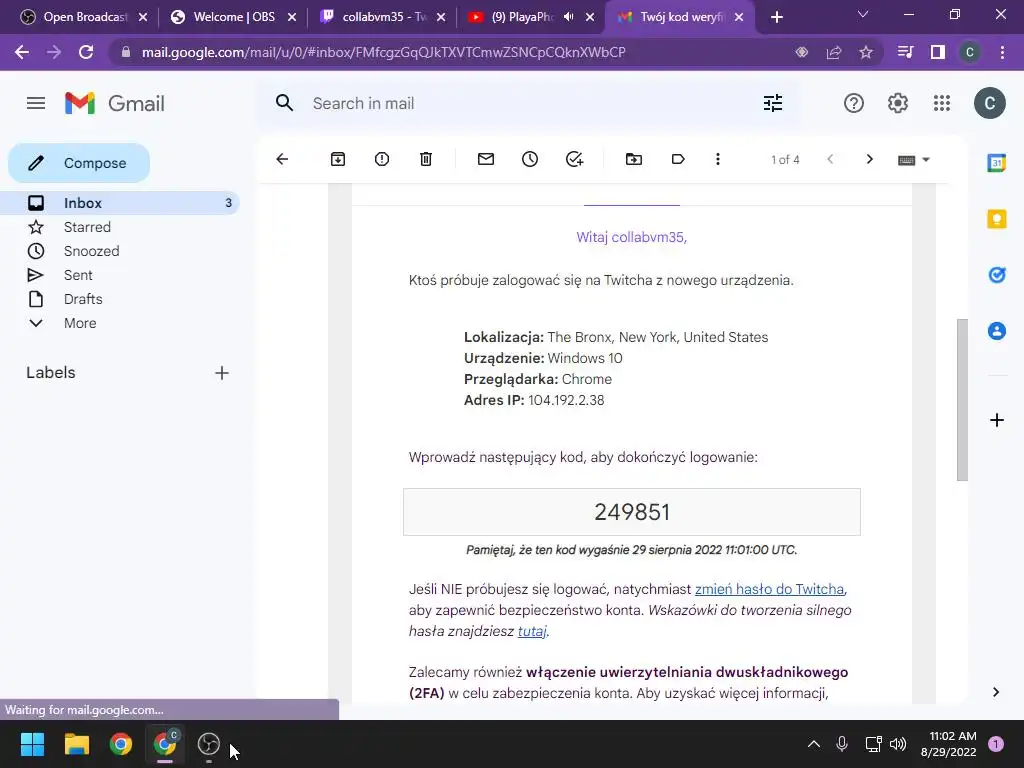Click the search magnifier icon
Viewport: 1024px width, 768px height.
tap(284, 103)
